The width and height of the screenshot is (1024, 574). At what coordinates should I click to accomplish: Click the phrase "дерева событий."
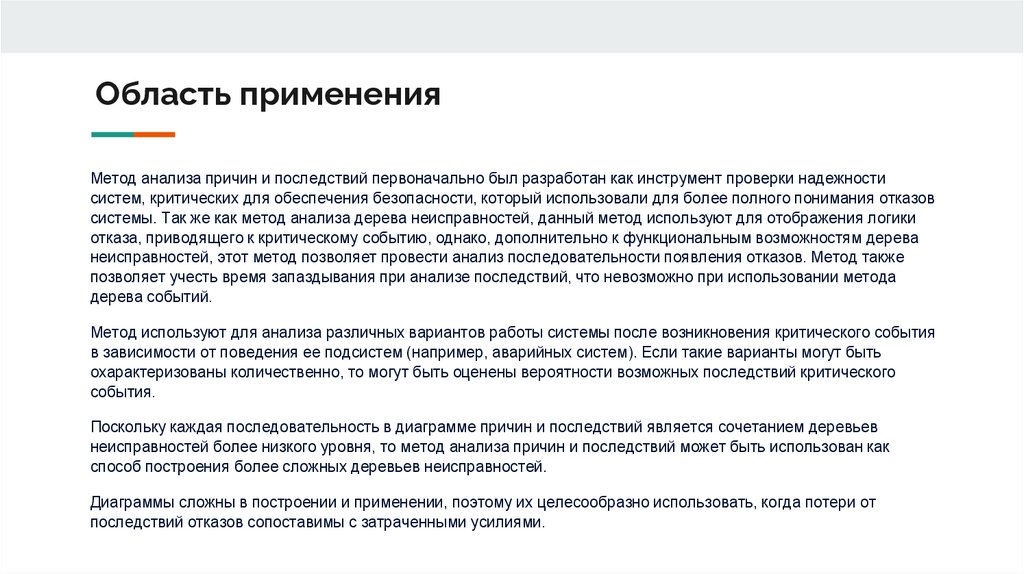[152, 296]
